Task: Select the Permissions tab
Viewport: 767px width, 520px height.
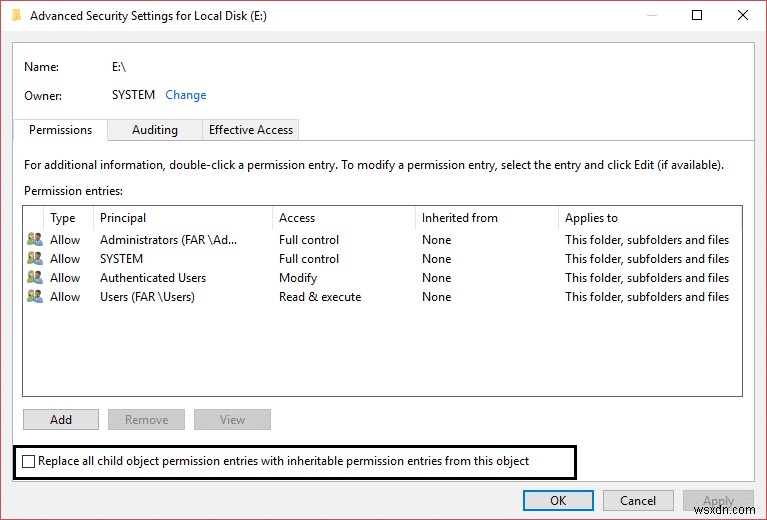Action: pos(60,130)
